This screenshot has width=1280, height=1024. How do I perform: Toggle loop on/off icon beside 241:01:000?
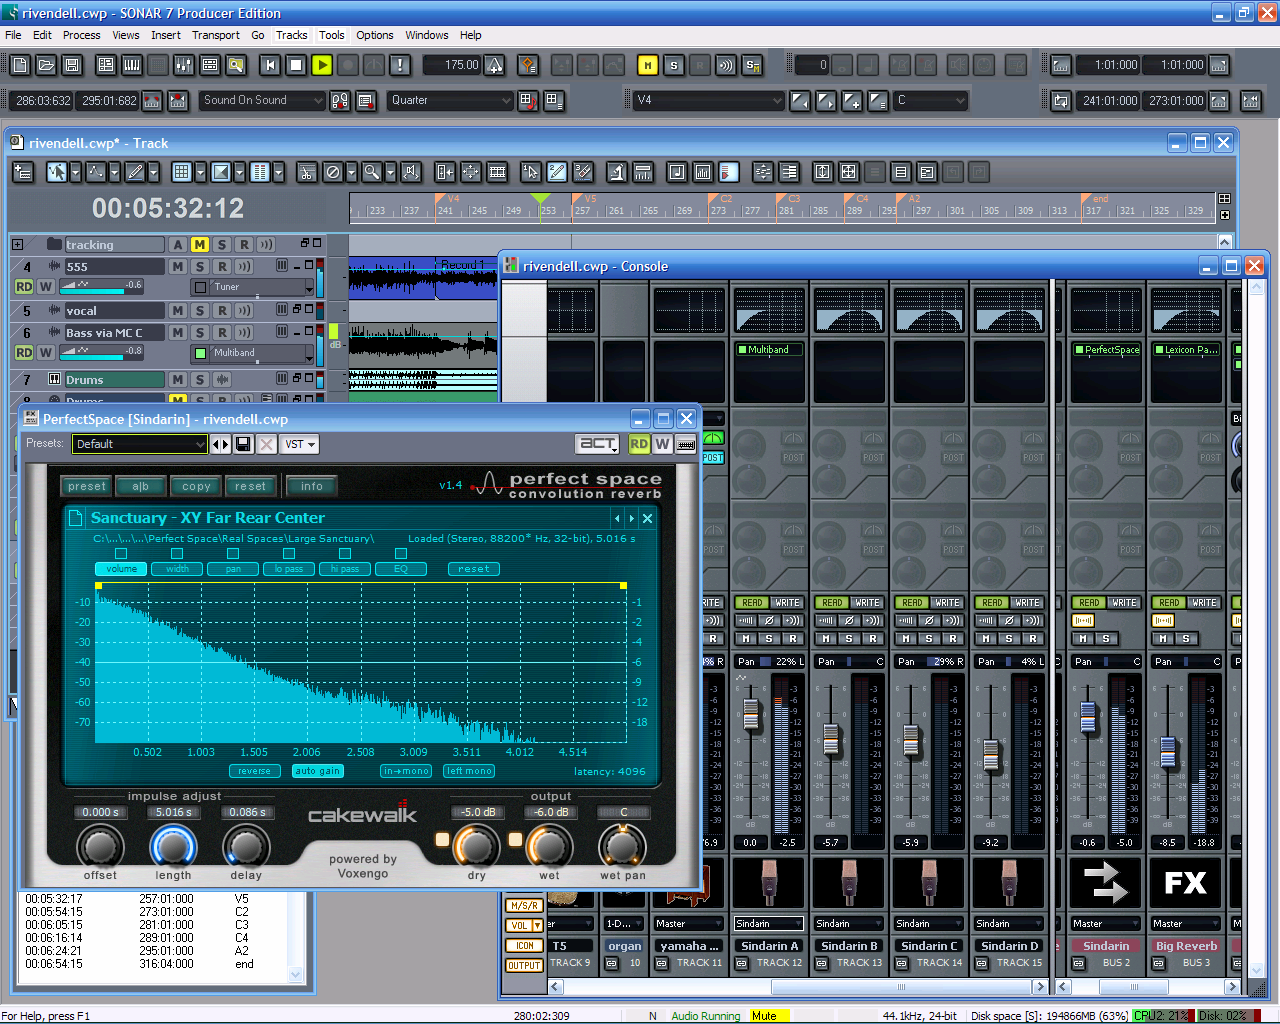(1061, 101)
